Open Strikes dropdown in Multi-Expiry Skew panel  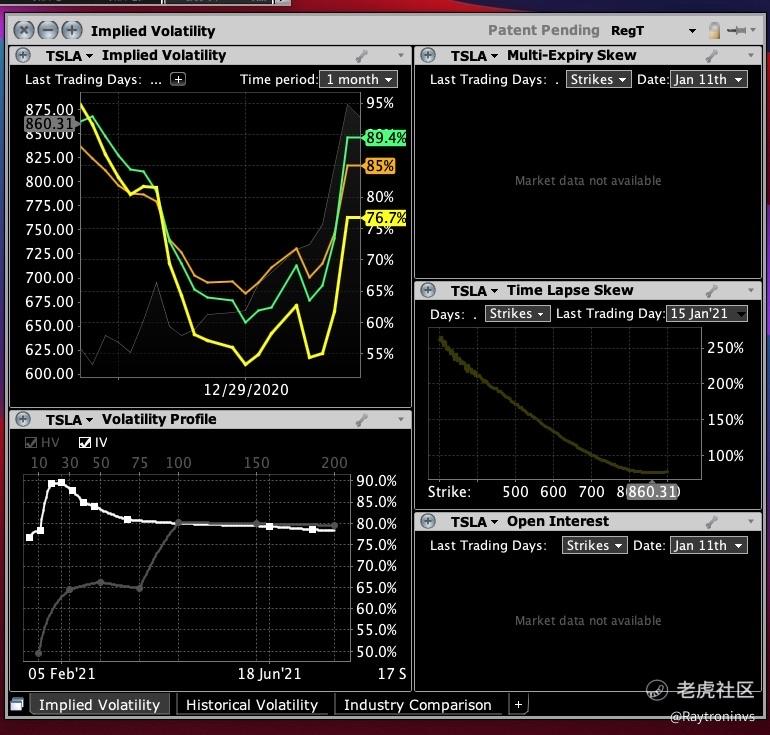598,80
